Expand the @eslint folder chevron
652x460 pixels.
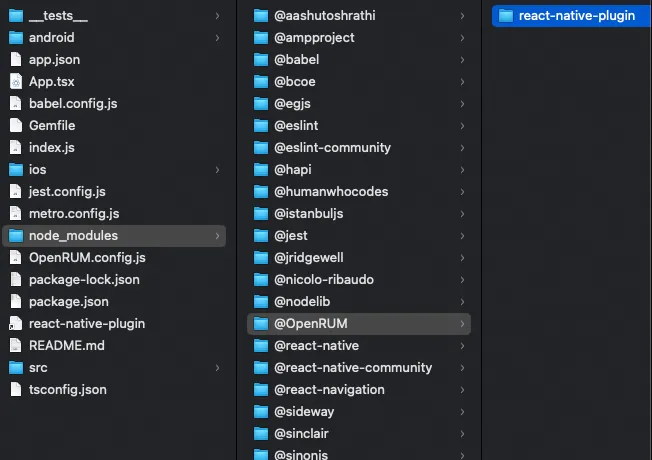[462, 126]
